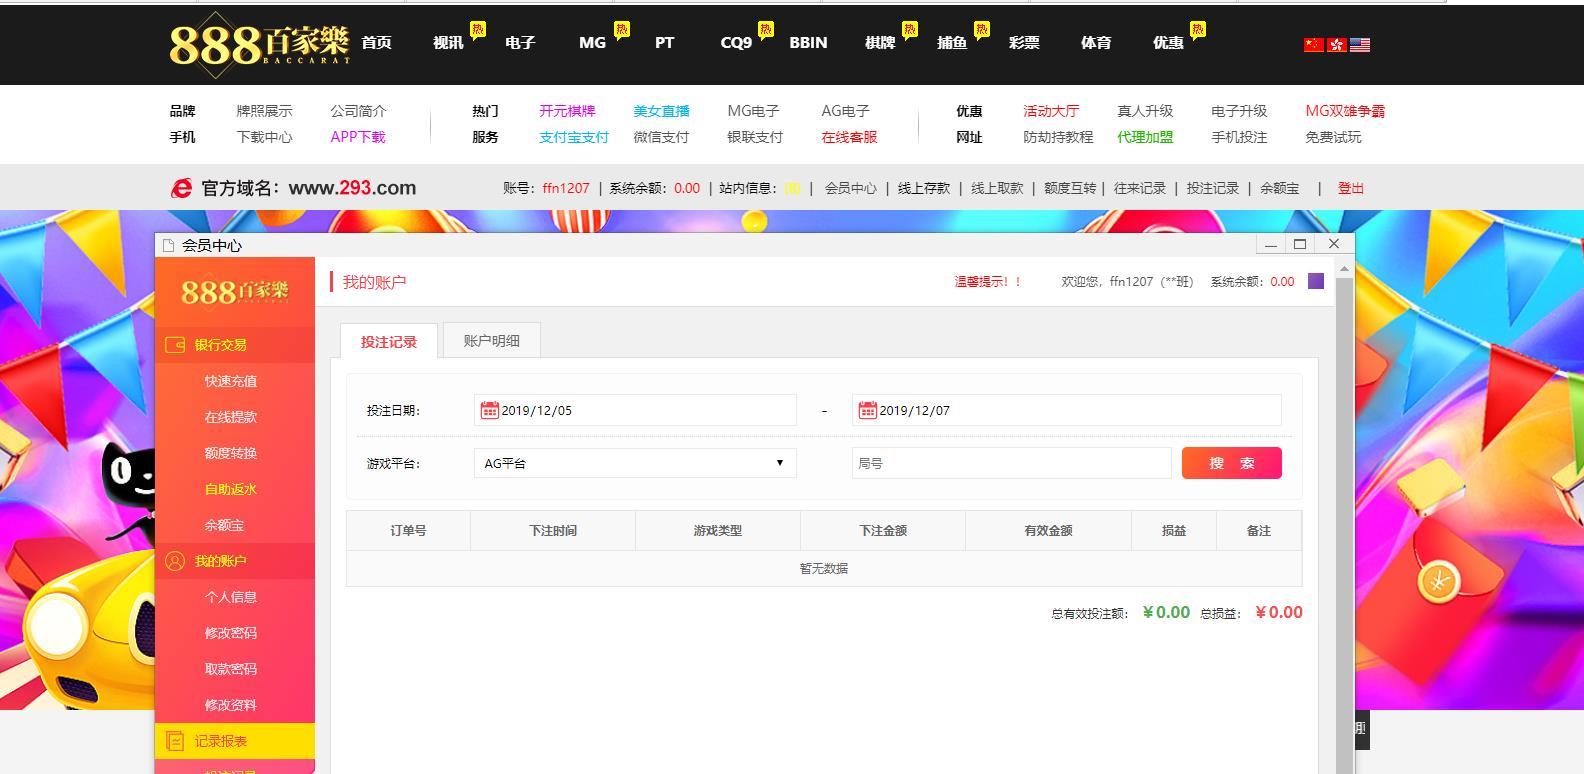Select 修改密码 in the sidebar
1584x774 pixels.
click(x=231, y=633)
